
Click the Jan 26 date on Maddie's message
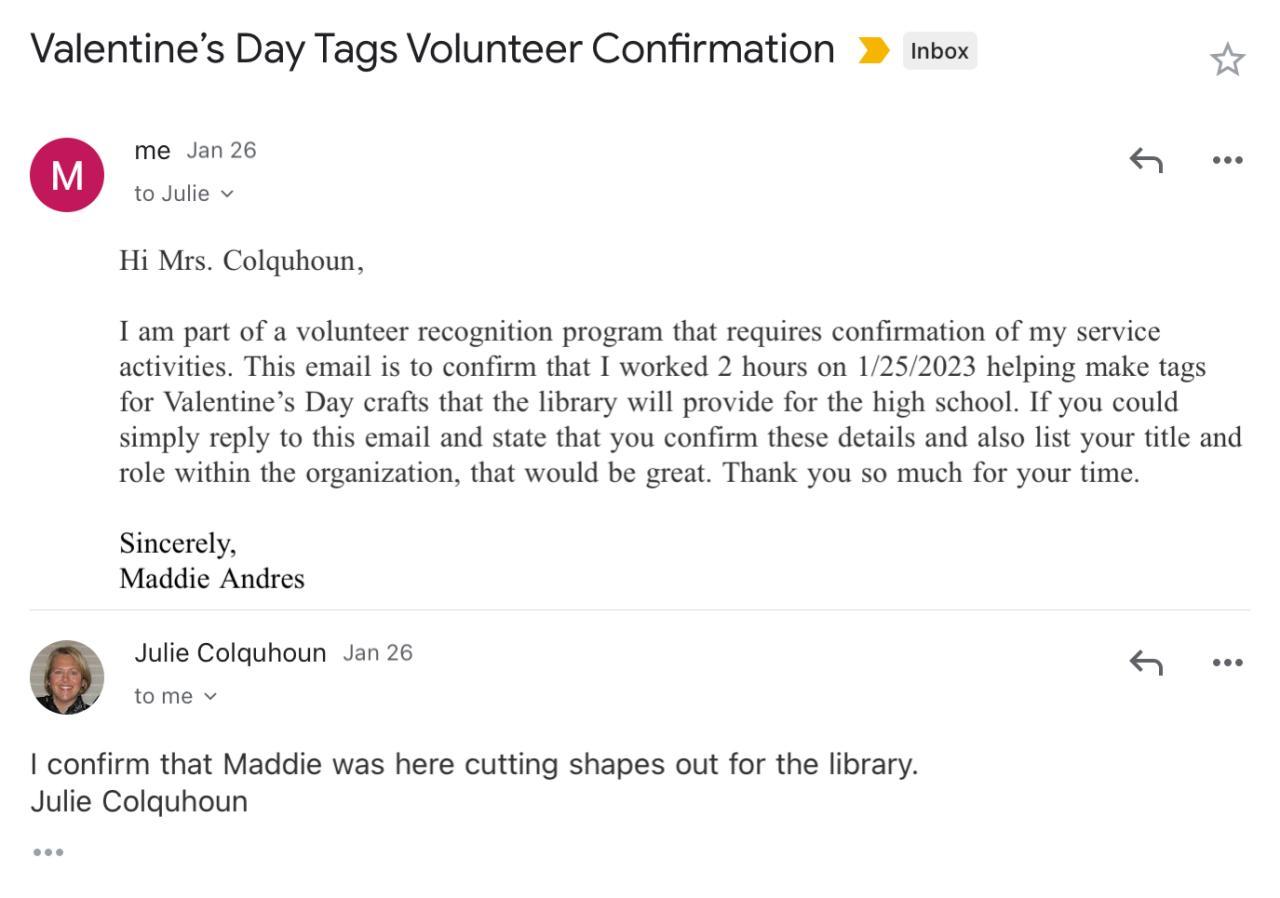[221, 151]
